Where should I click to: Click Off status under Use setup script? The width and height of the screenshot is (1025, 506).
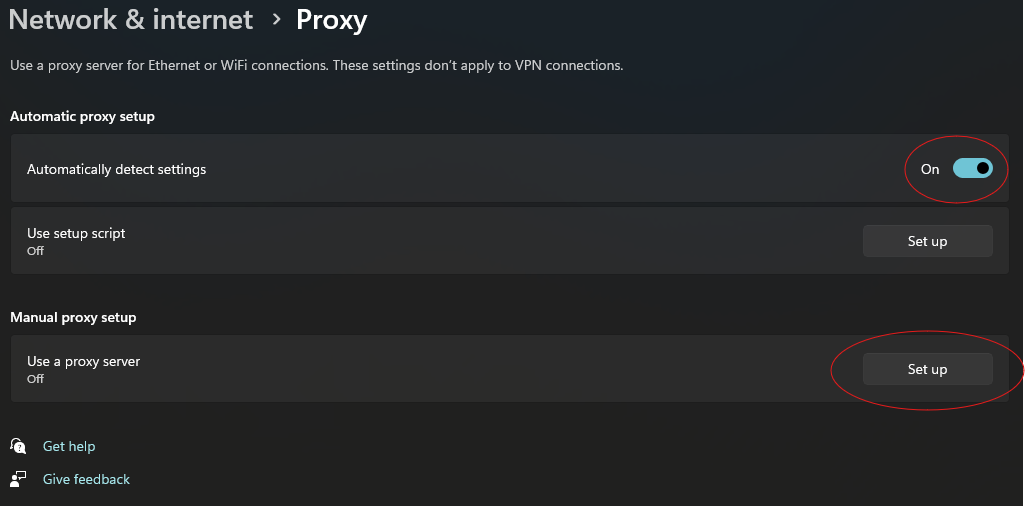pyautogui.click(x=35, y=251)
